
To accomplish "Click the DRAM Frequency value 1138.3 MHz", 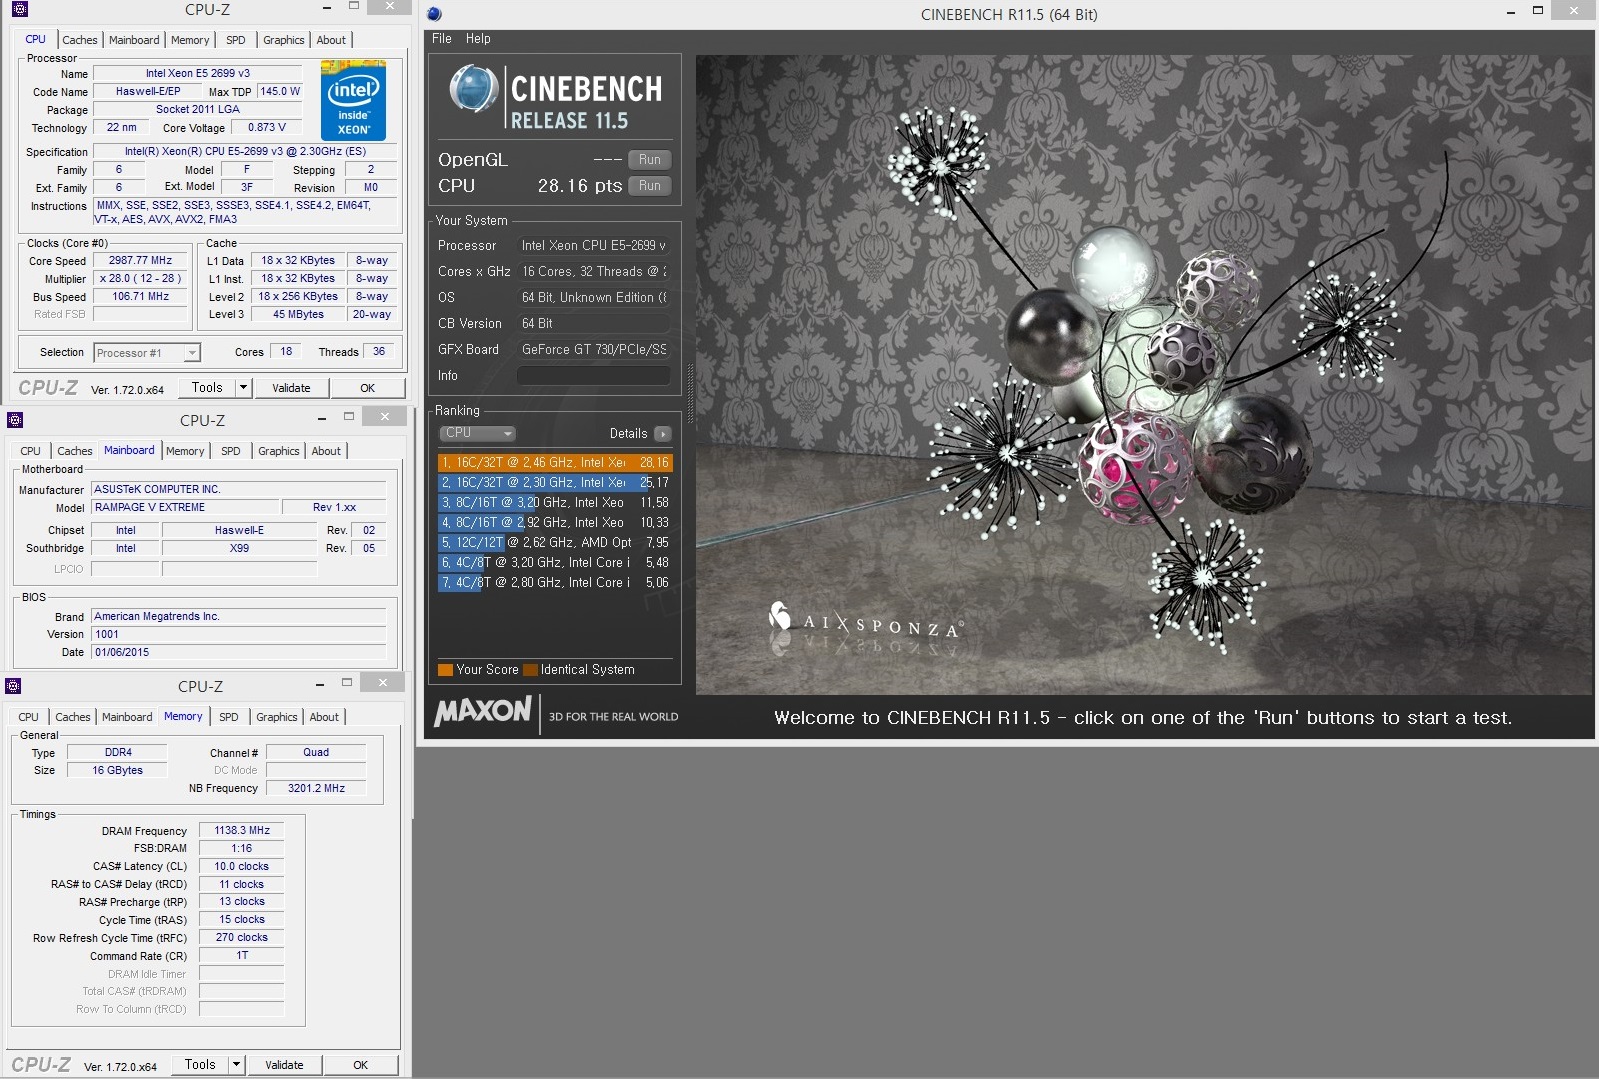I will pyautogui.click(x=242, y=831).
